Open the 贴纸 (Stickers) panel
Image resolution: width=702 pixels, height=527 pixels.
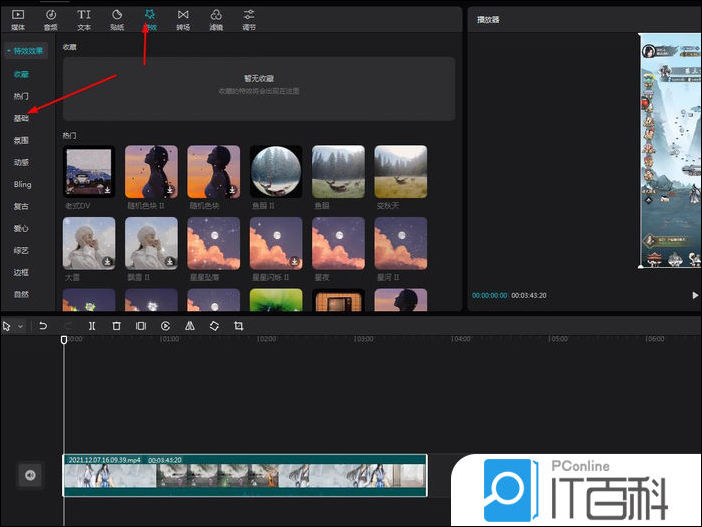coord(116,19)
